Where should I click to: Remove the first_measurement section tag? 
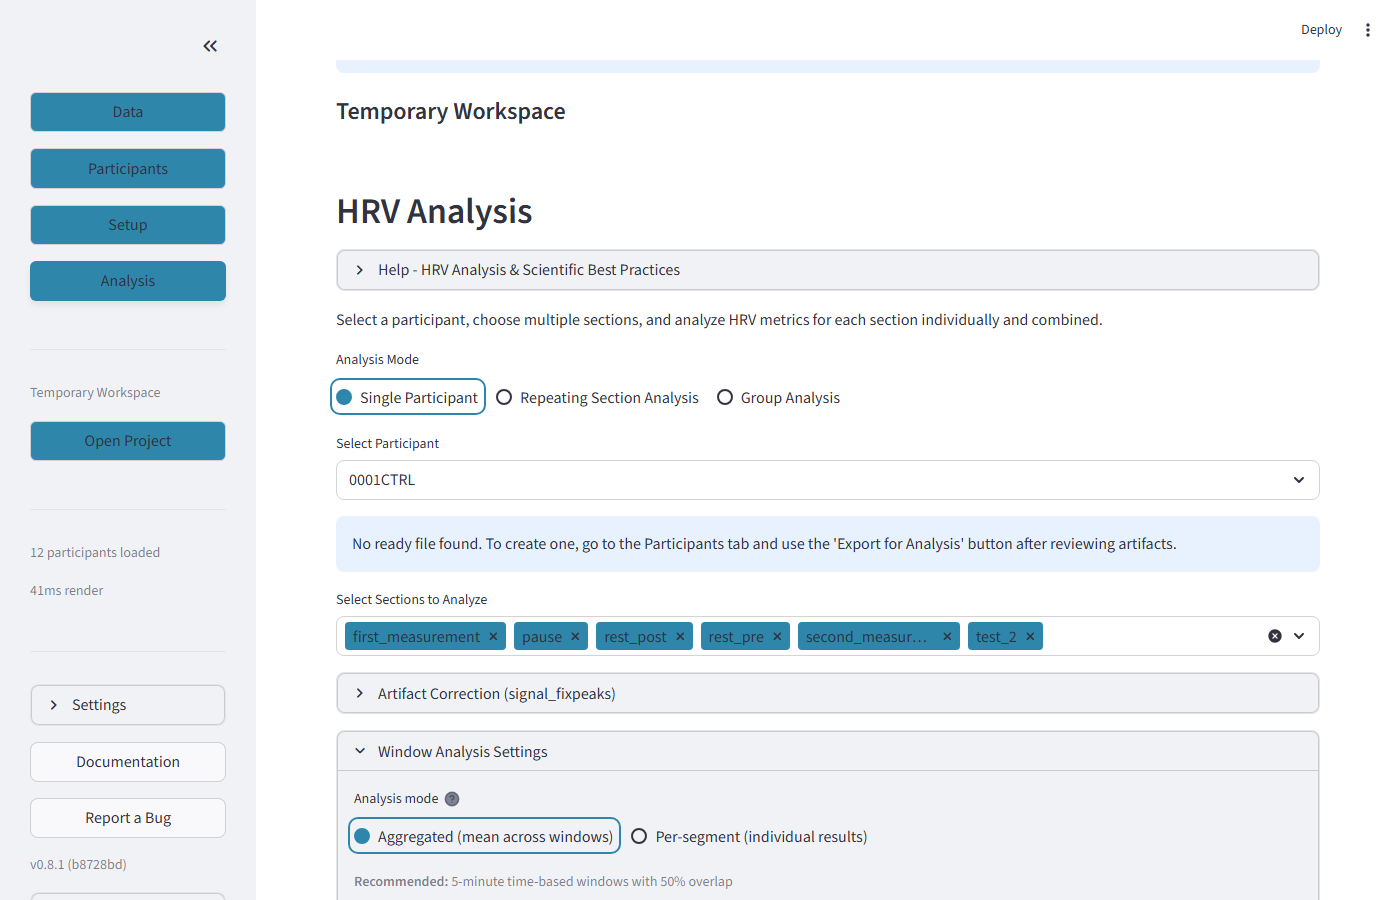coord(493,636)
